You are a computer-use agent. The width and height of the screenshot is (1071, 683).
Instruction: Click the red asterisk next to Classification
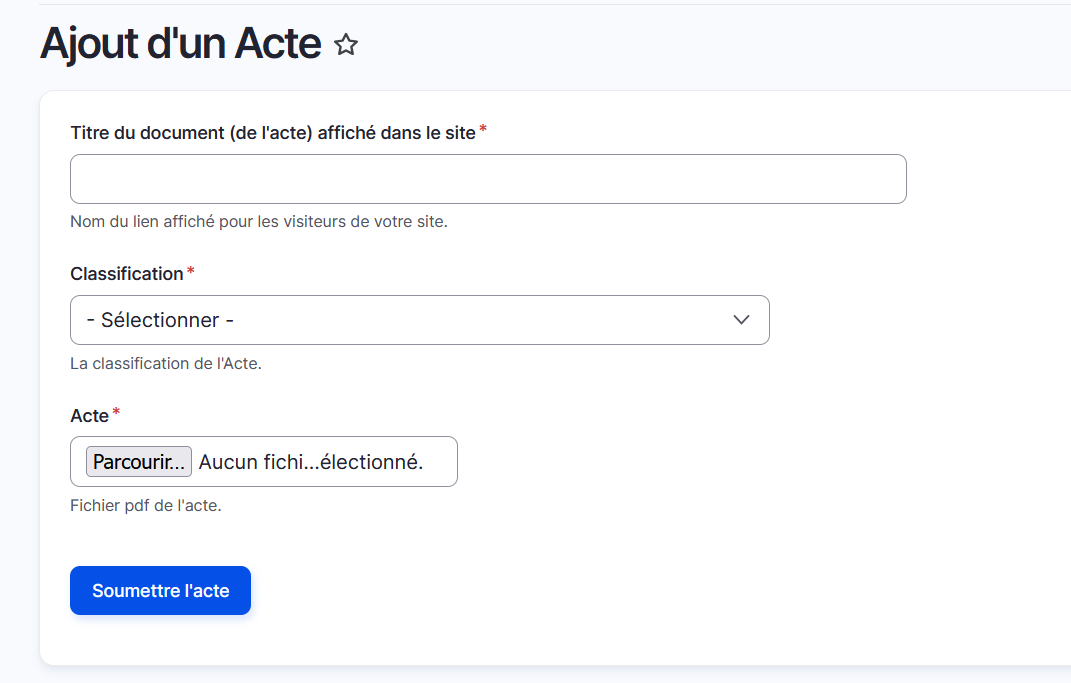[x=191, y=271]
